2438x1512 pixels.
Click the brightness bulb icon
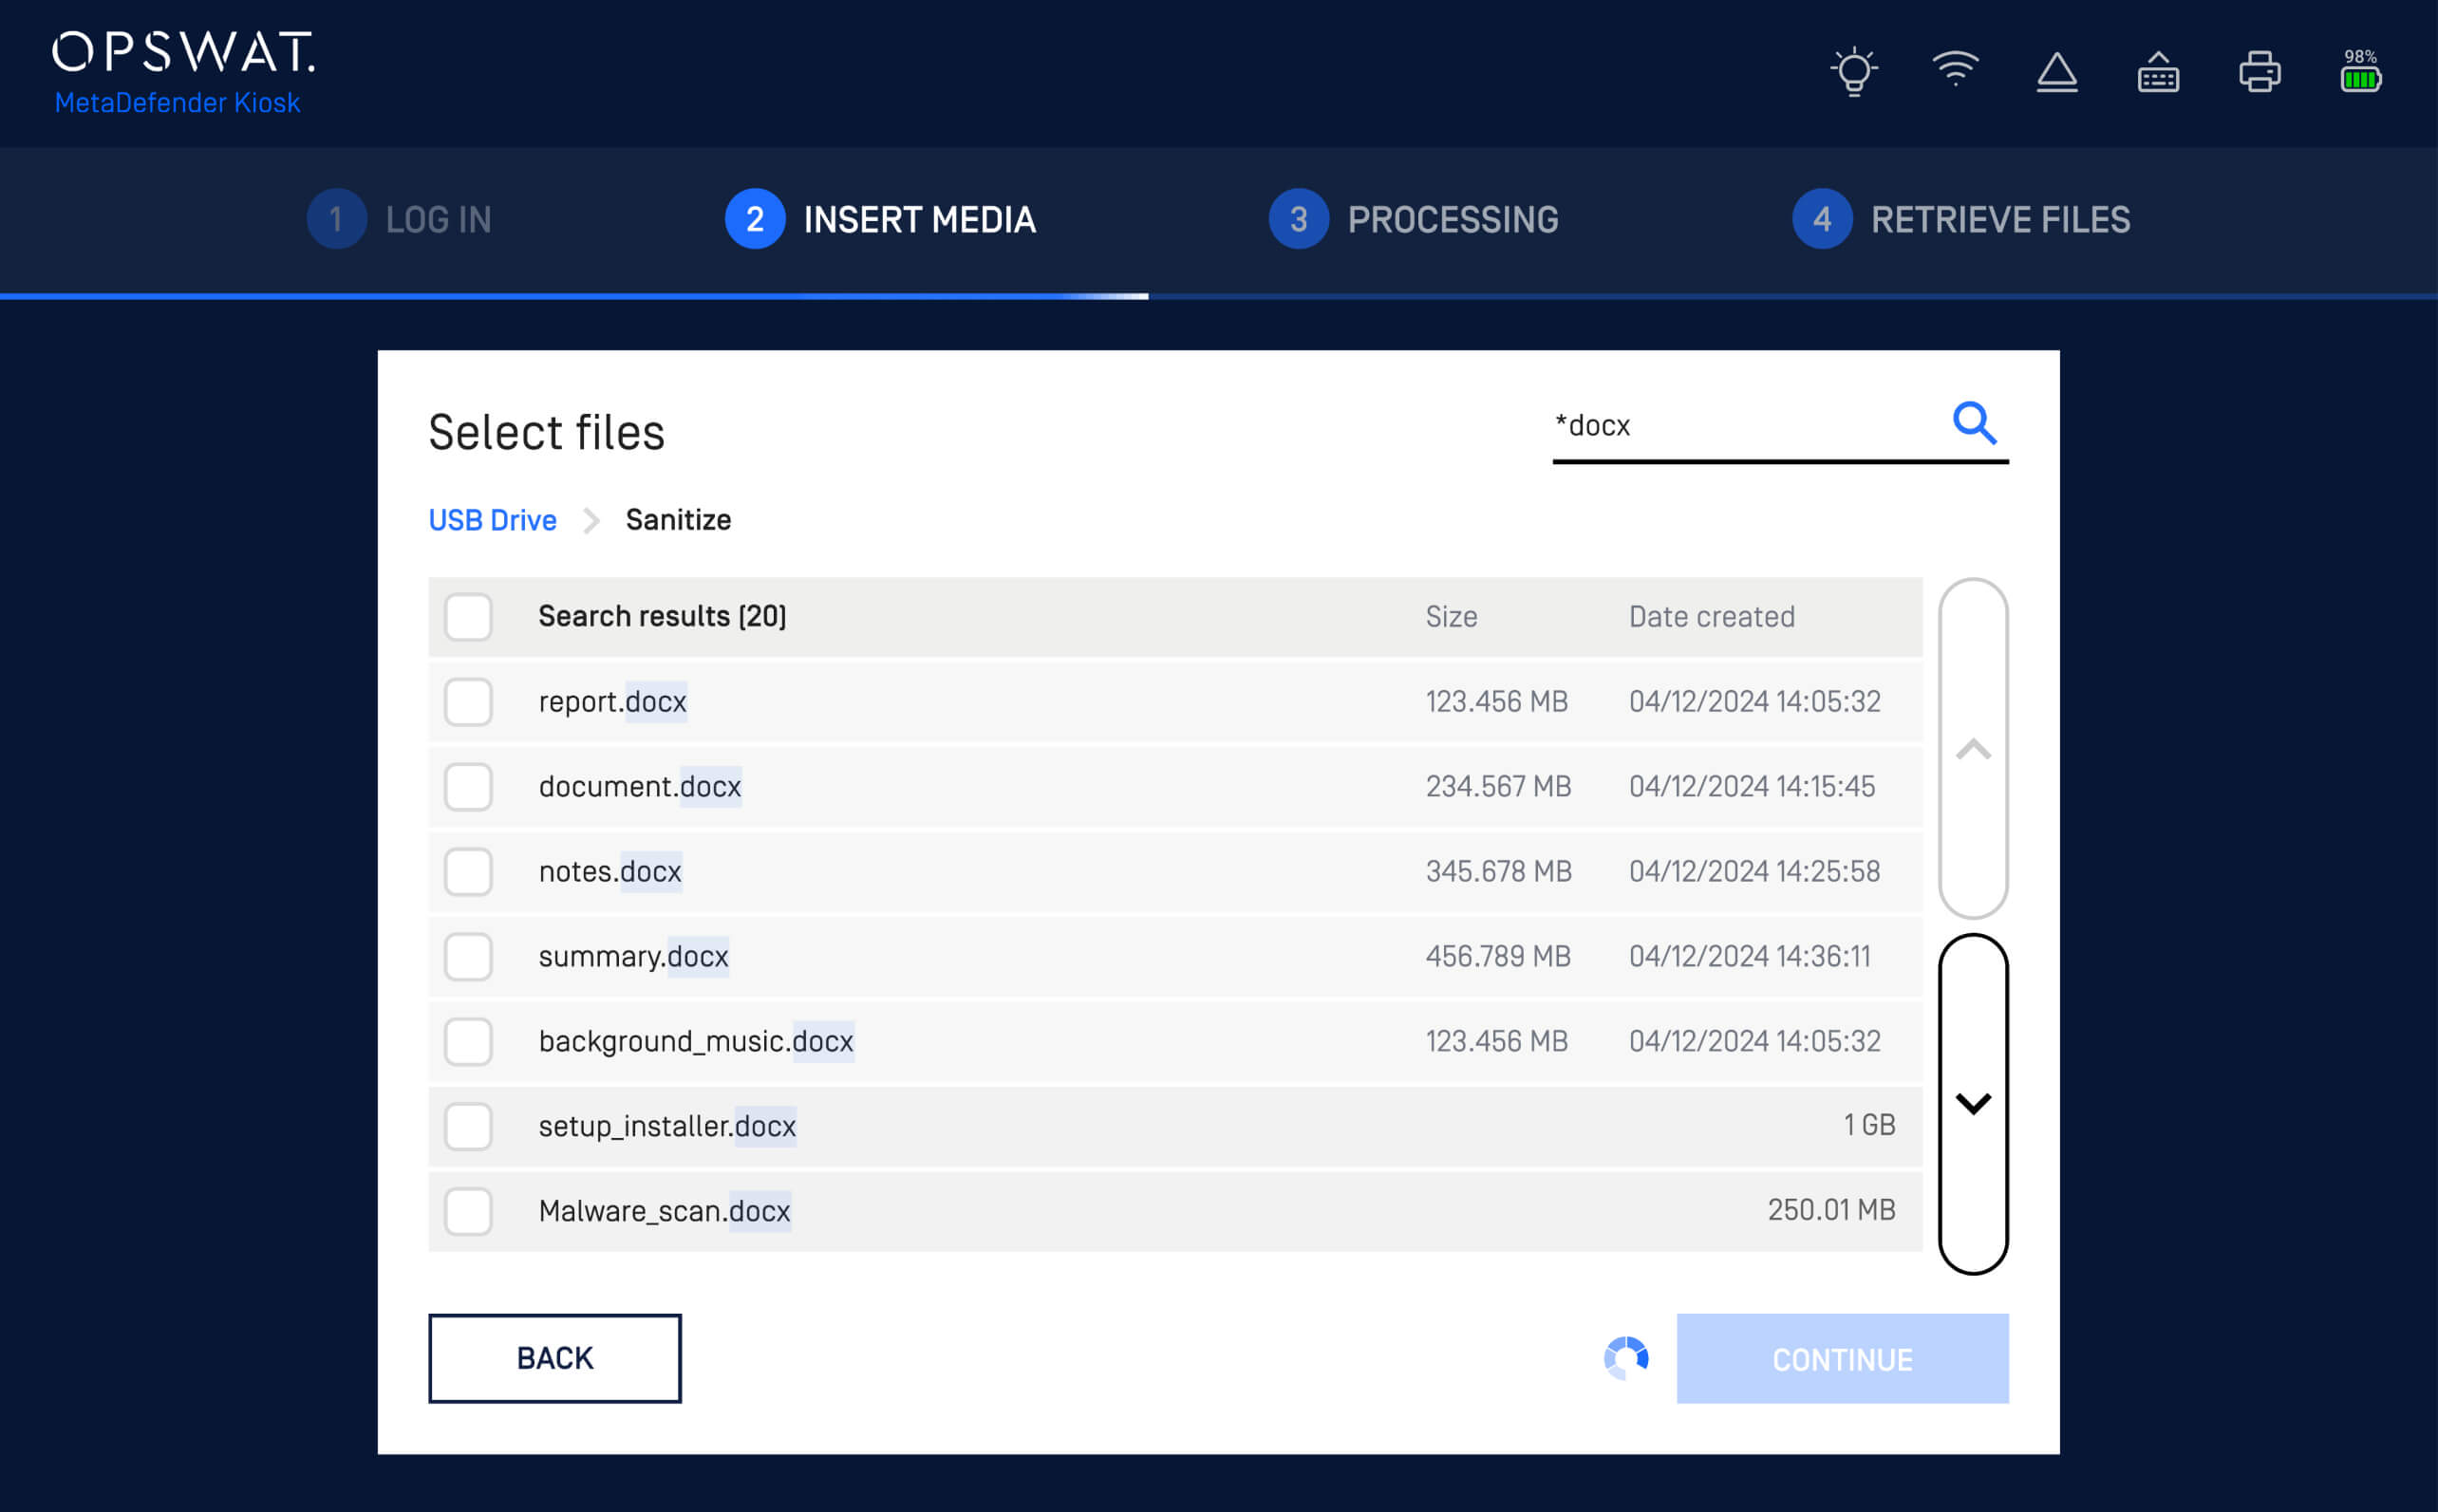tap(1852, 70)
